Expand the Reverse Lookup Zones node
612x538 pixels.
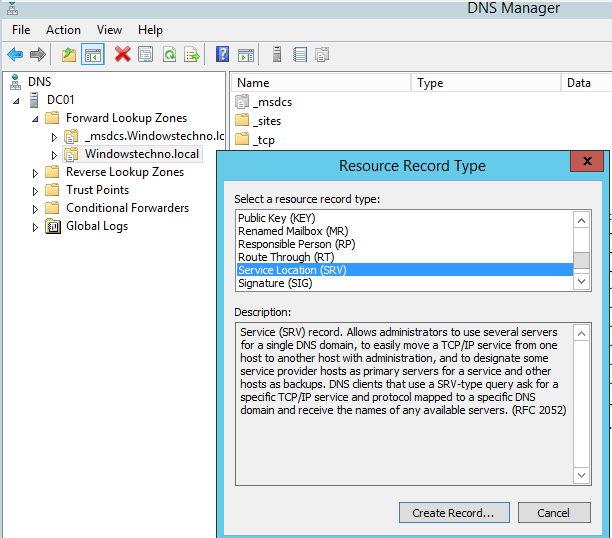(35, 173)
